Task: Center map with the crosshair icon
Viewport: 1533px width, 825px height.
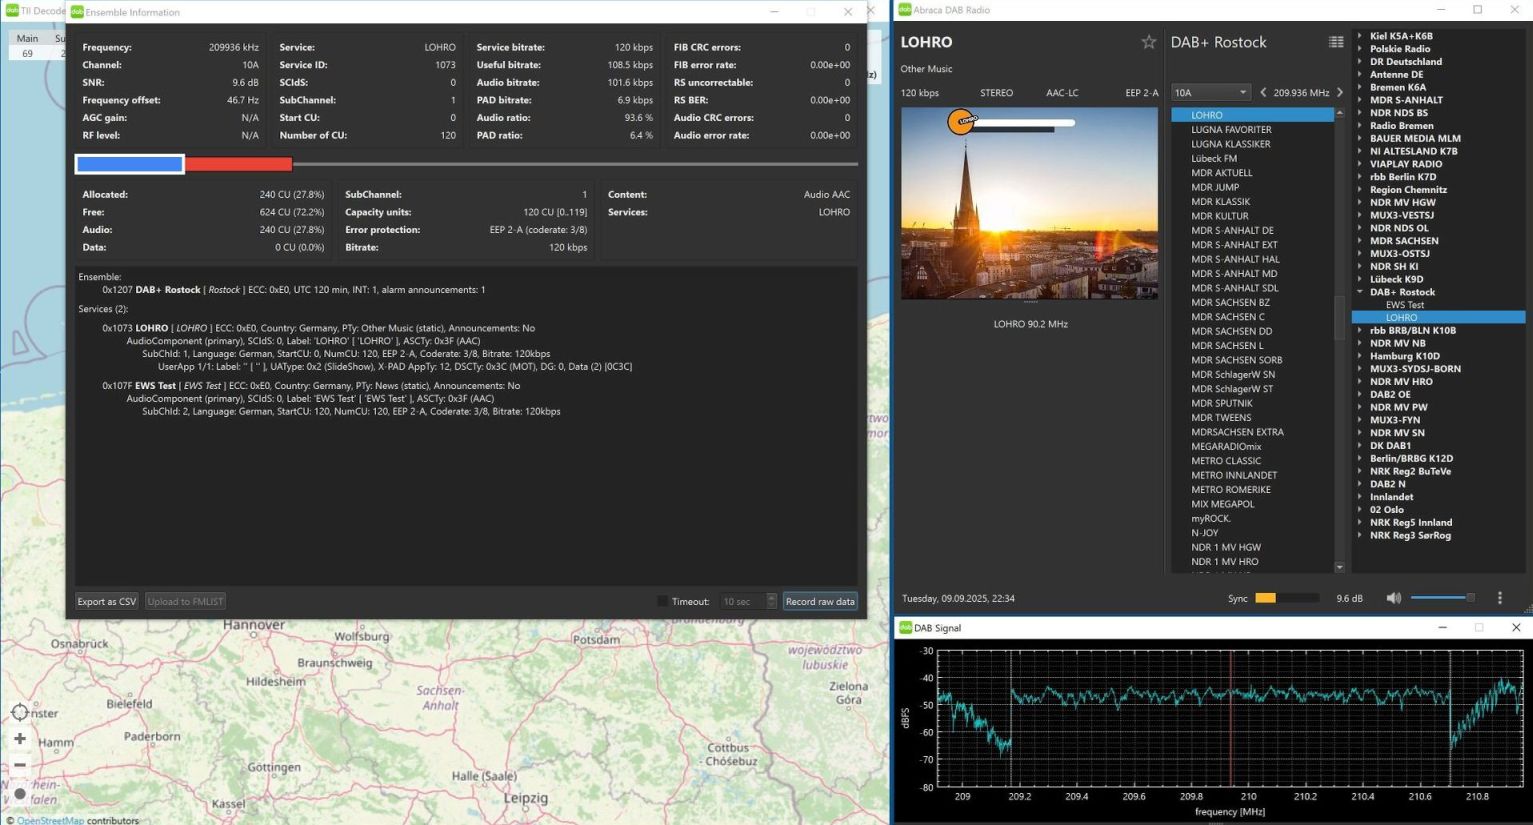Action: [20, 713]
